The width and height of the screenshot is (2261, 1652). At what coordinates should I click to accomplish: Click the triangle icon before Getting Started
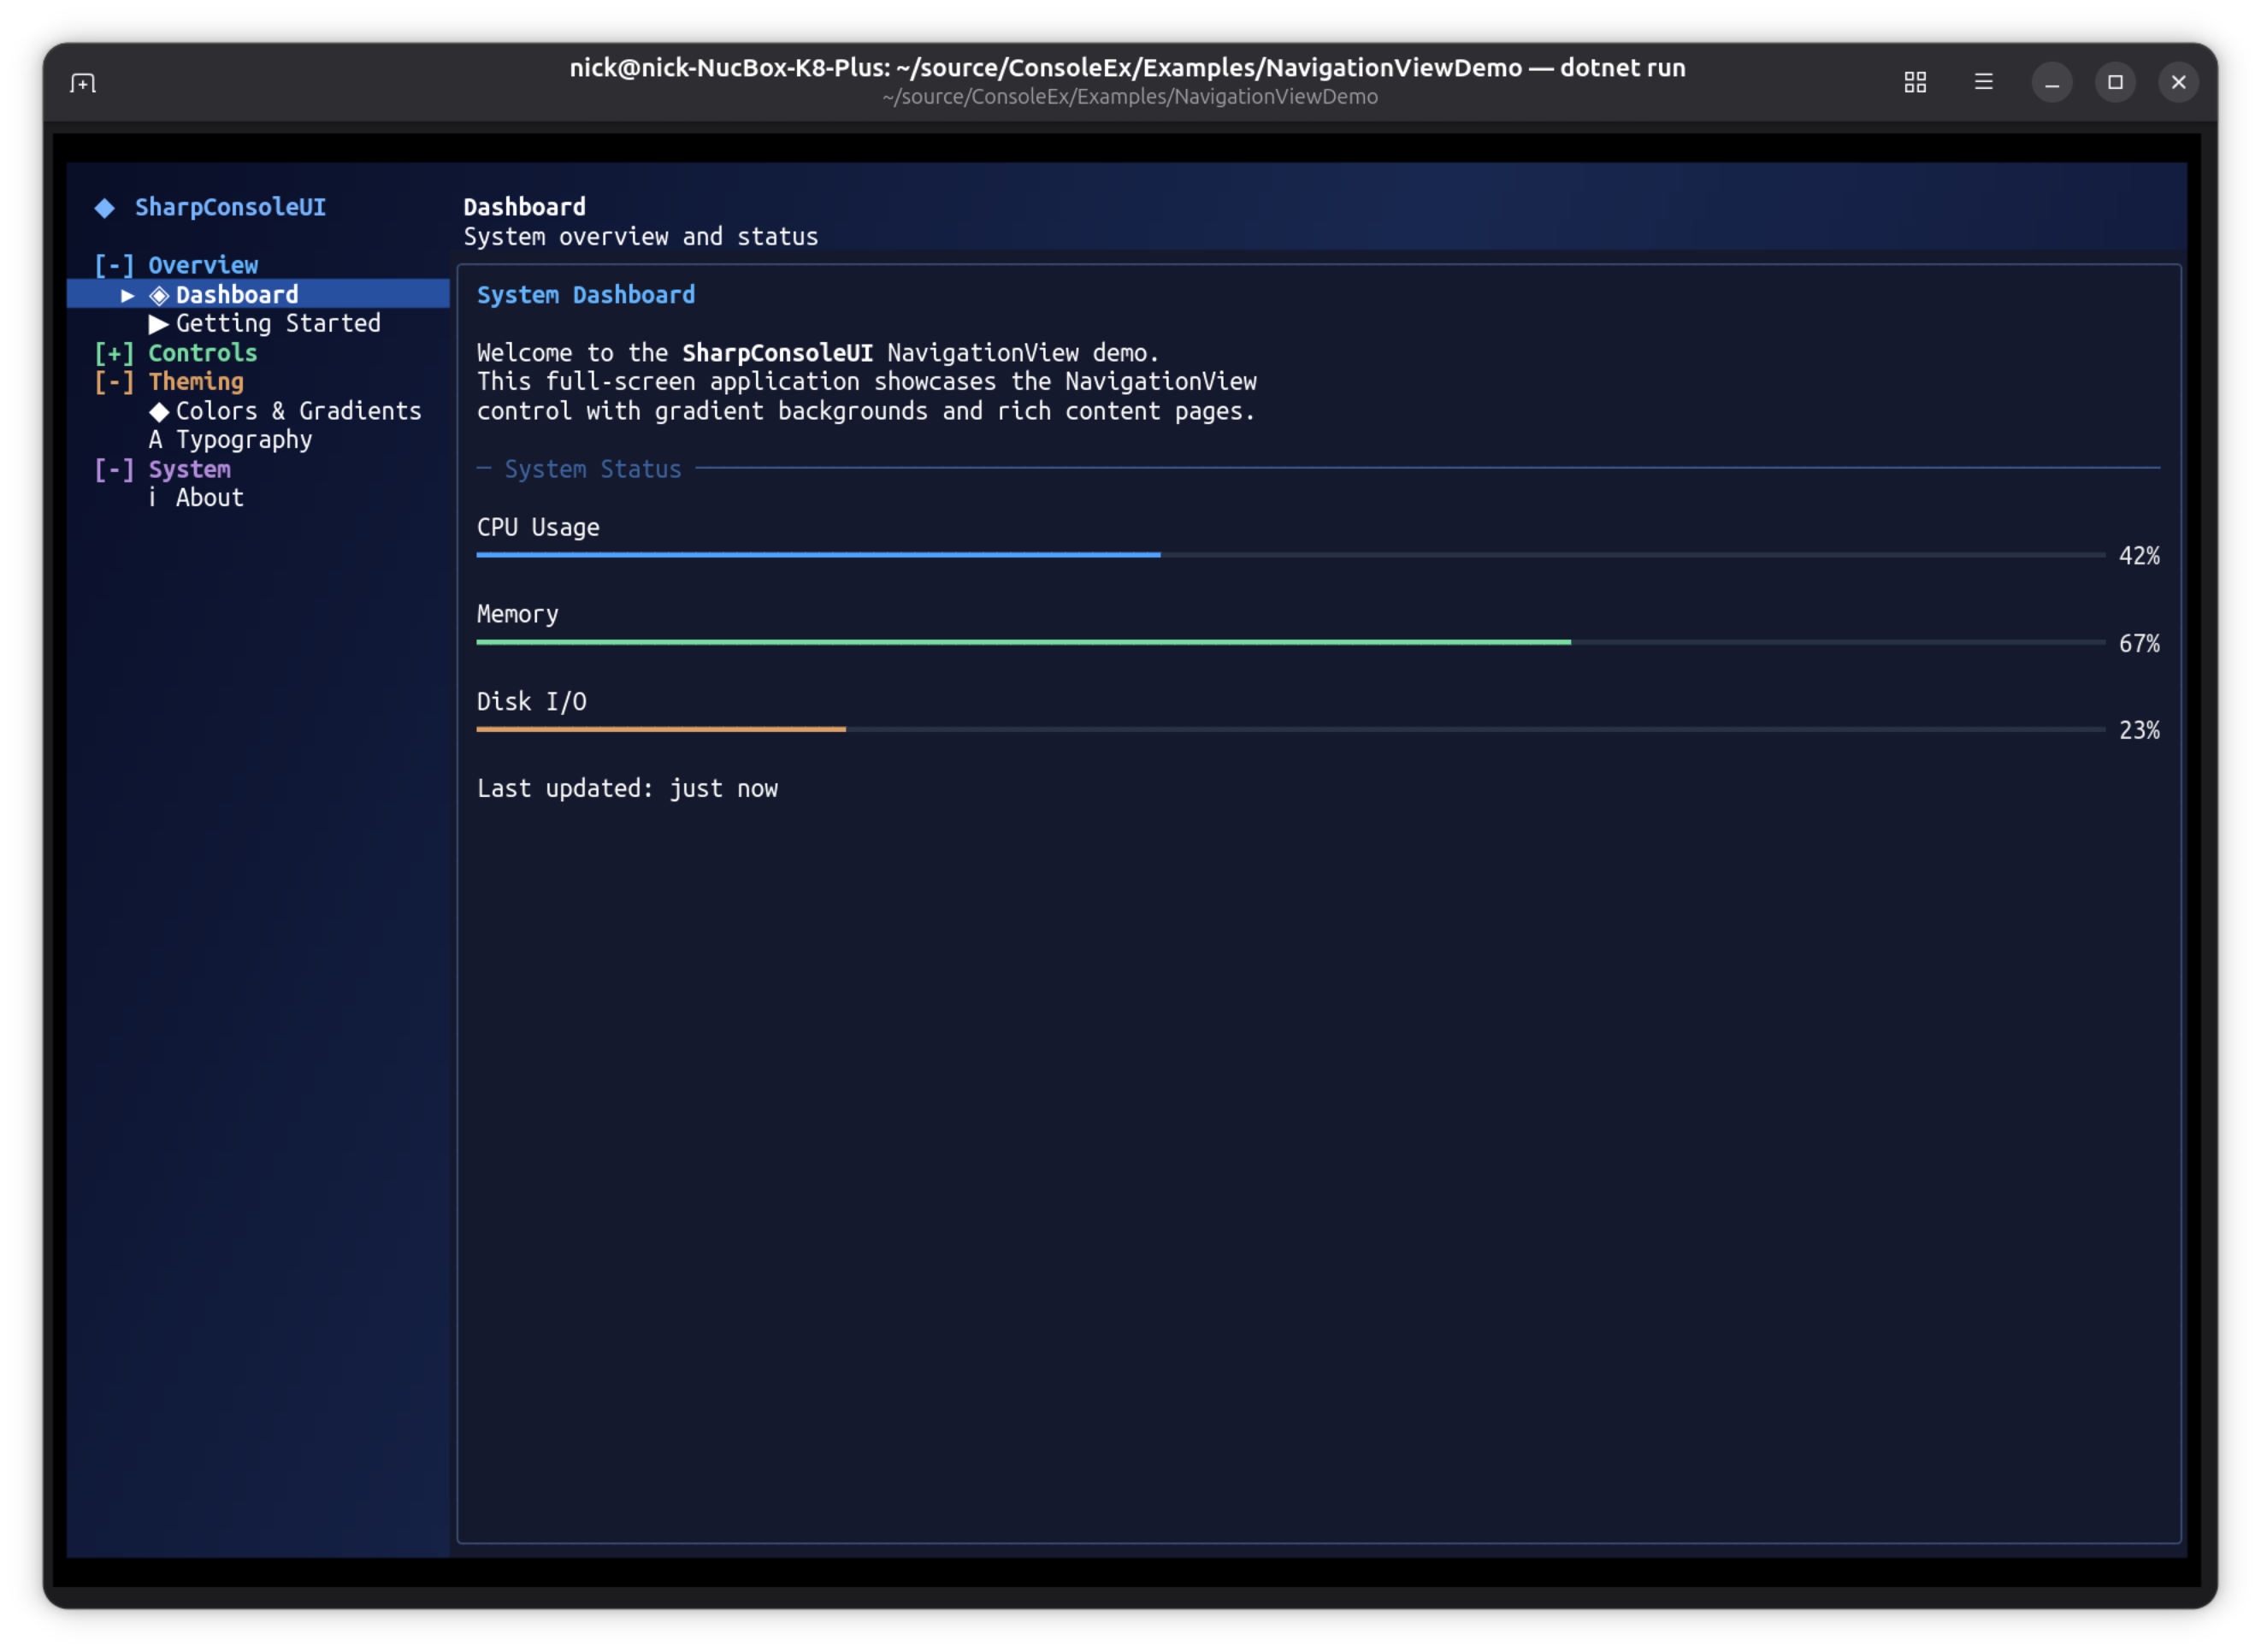coord(160,323)
